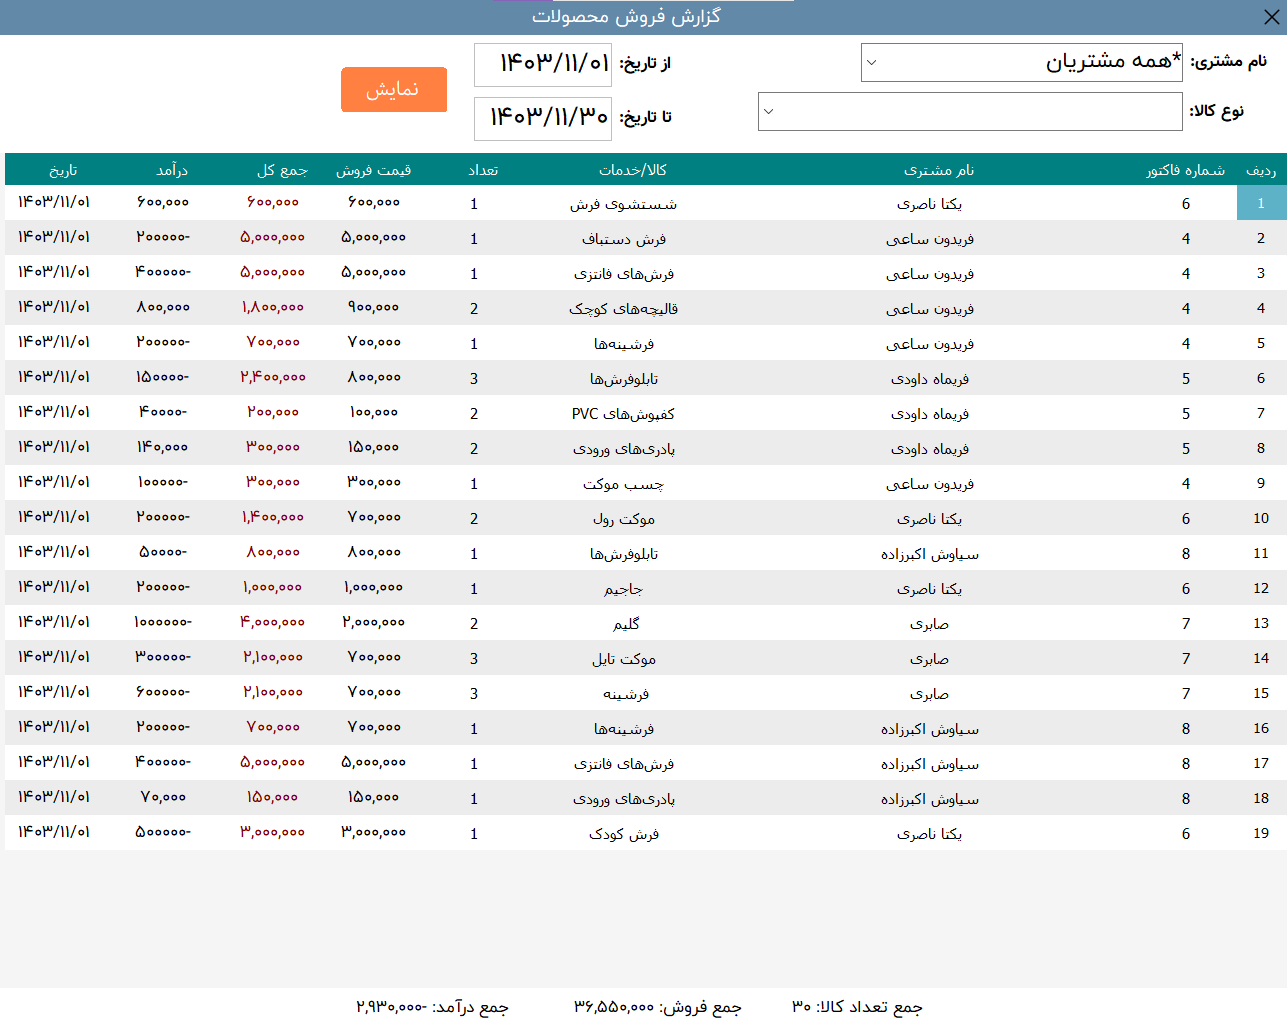Sort by قیمت فروش column header
The image size is (1287, 1028).
(373, 170)
